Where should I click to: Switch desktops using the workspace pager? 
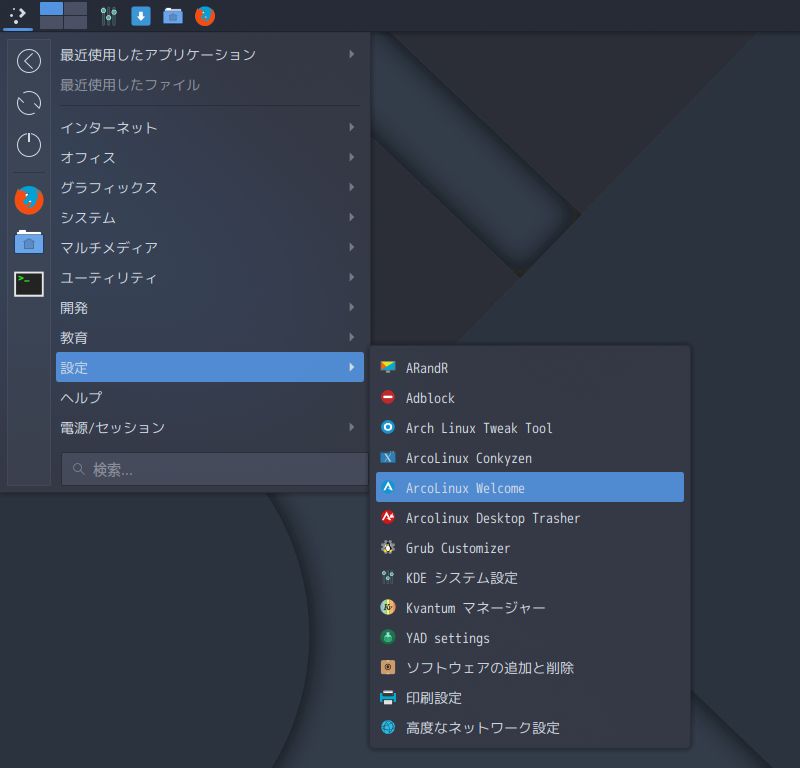click(x=63, y=15)
